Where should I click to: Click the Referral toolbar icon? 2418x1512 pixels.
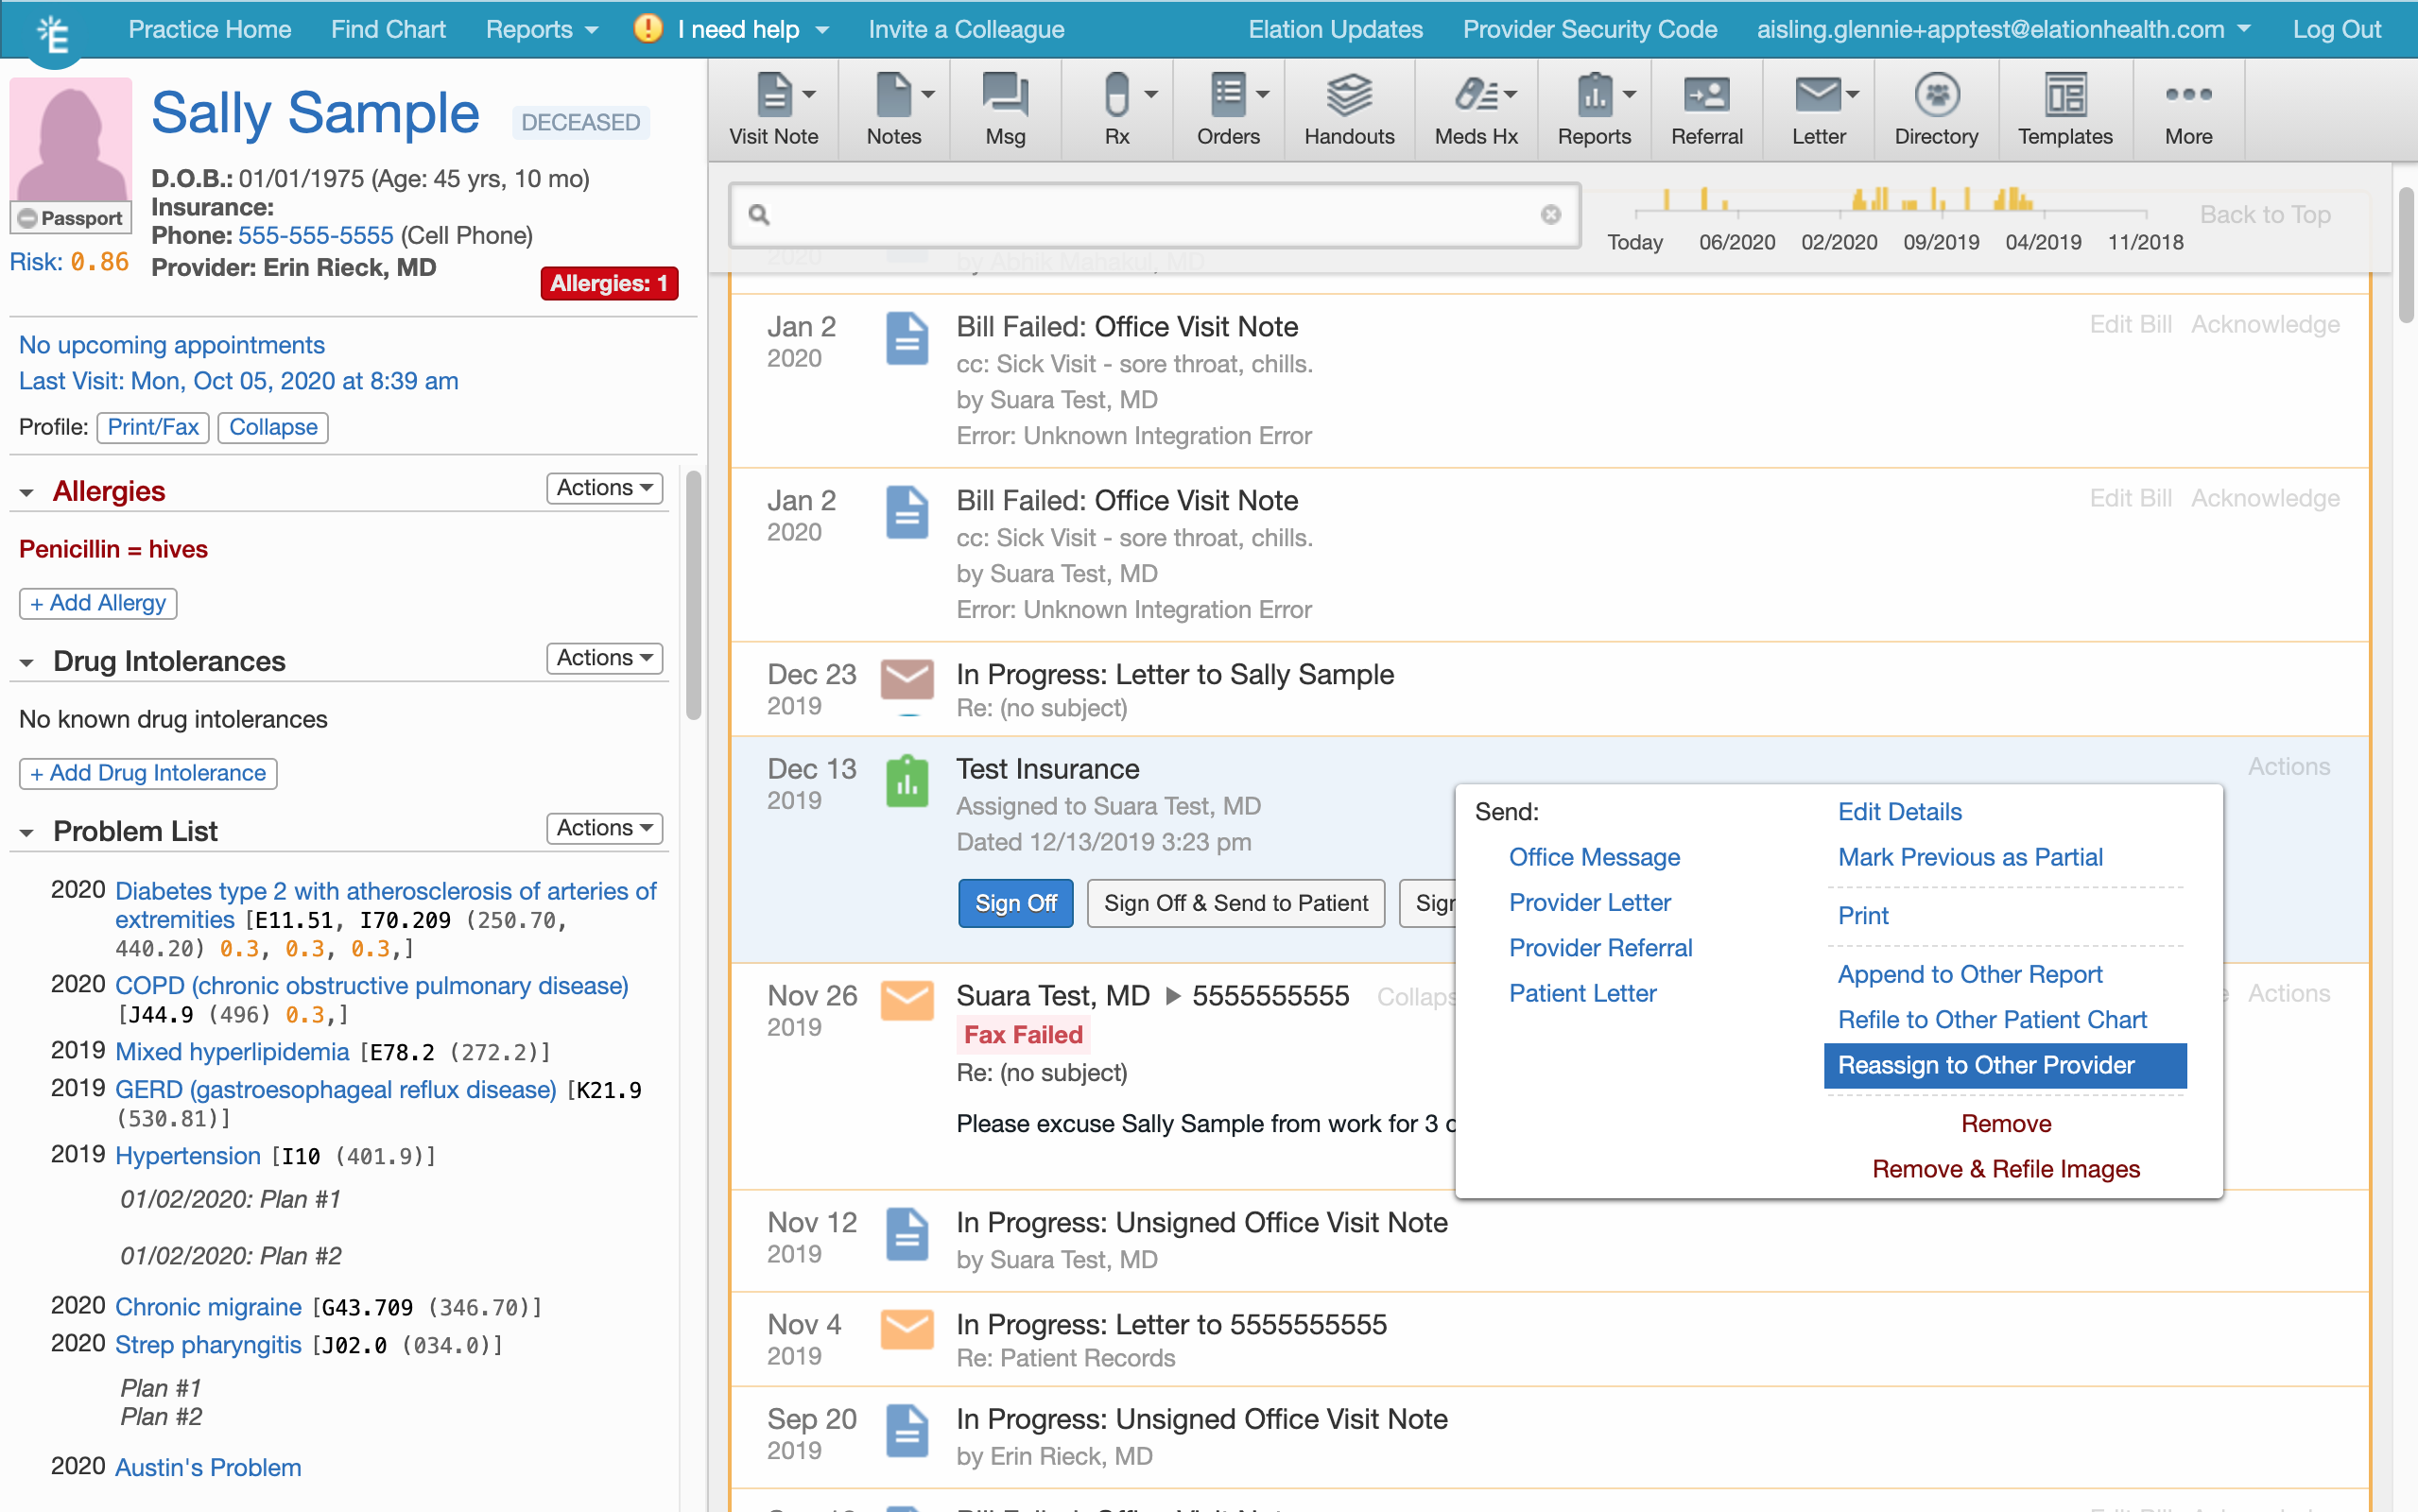click(1706, 97)
